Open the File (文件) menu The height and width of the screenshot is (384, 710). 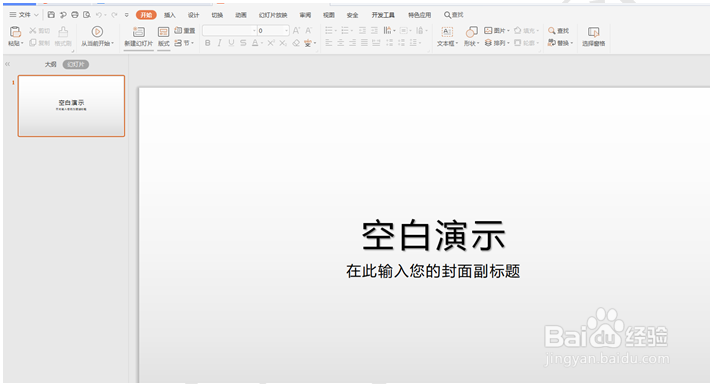pyautogui.click(x=24, y=15)
